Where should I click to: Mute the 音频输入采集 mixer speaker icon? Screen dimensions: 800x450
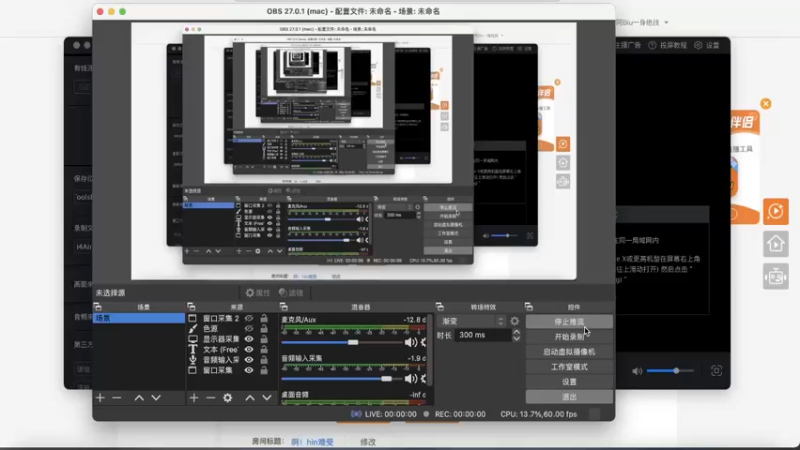(x=410, y=379)
